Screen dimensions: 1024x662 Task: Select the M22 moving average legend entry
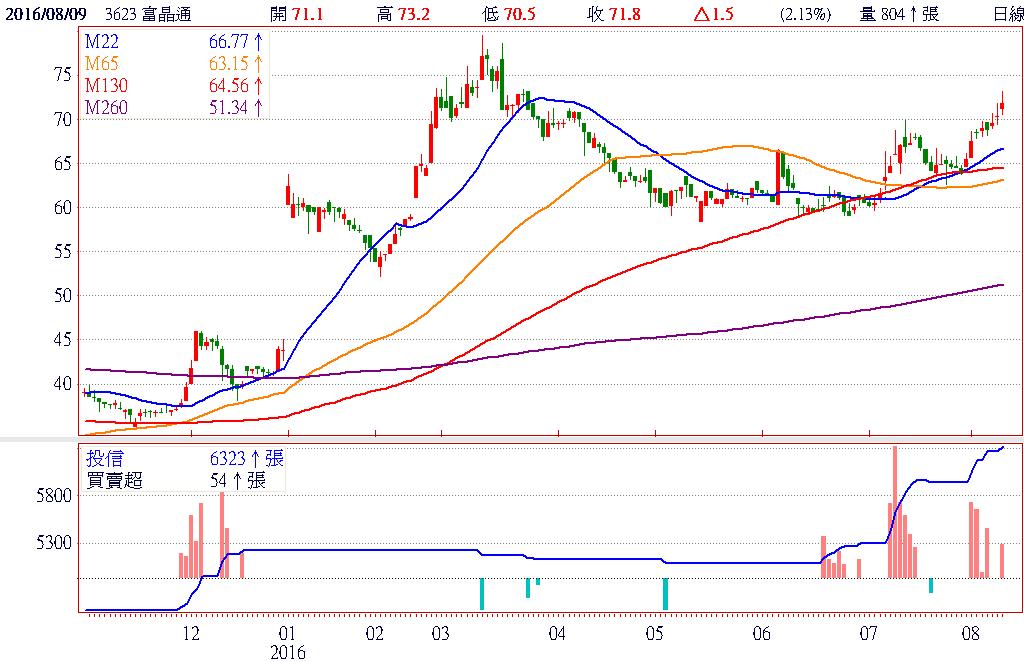click(100, 40)
